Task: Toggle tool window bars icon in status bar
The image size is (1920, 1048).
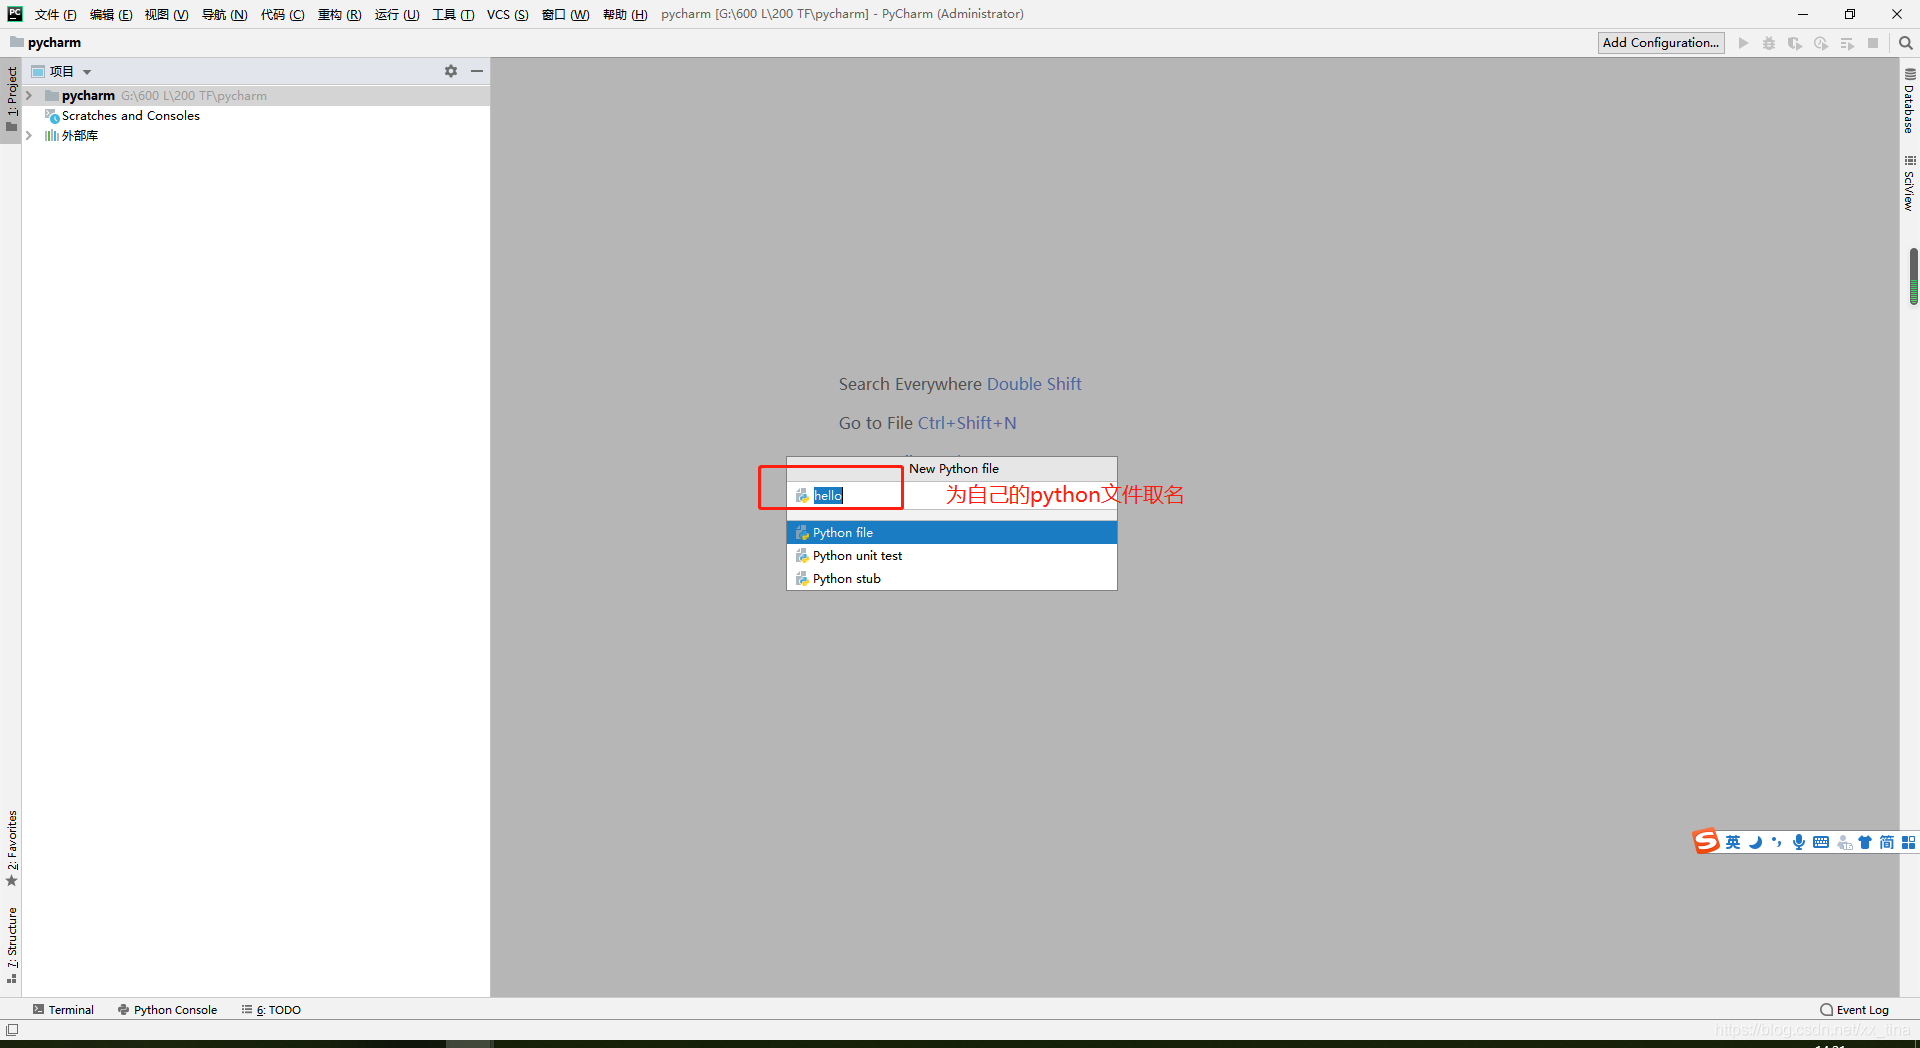Action: click(12, 1029)
